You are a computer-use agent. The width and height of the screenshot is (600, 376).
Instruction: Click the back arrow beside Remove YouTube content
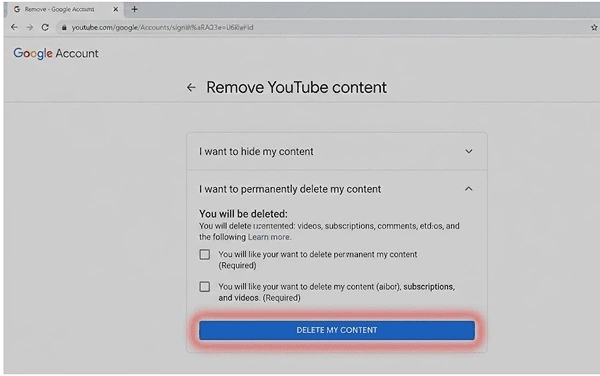coord(191,88)
